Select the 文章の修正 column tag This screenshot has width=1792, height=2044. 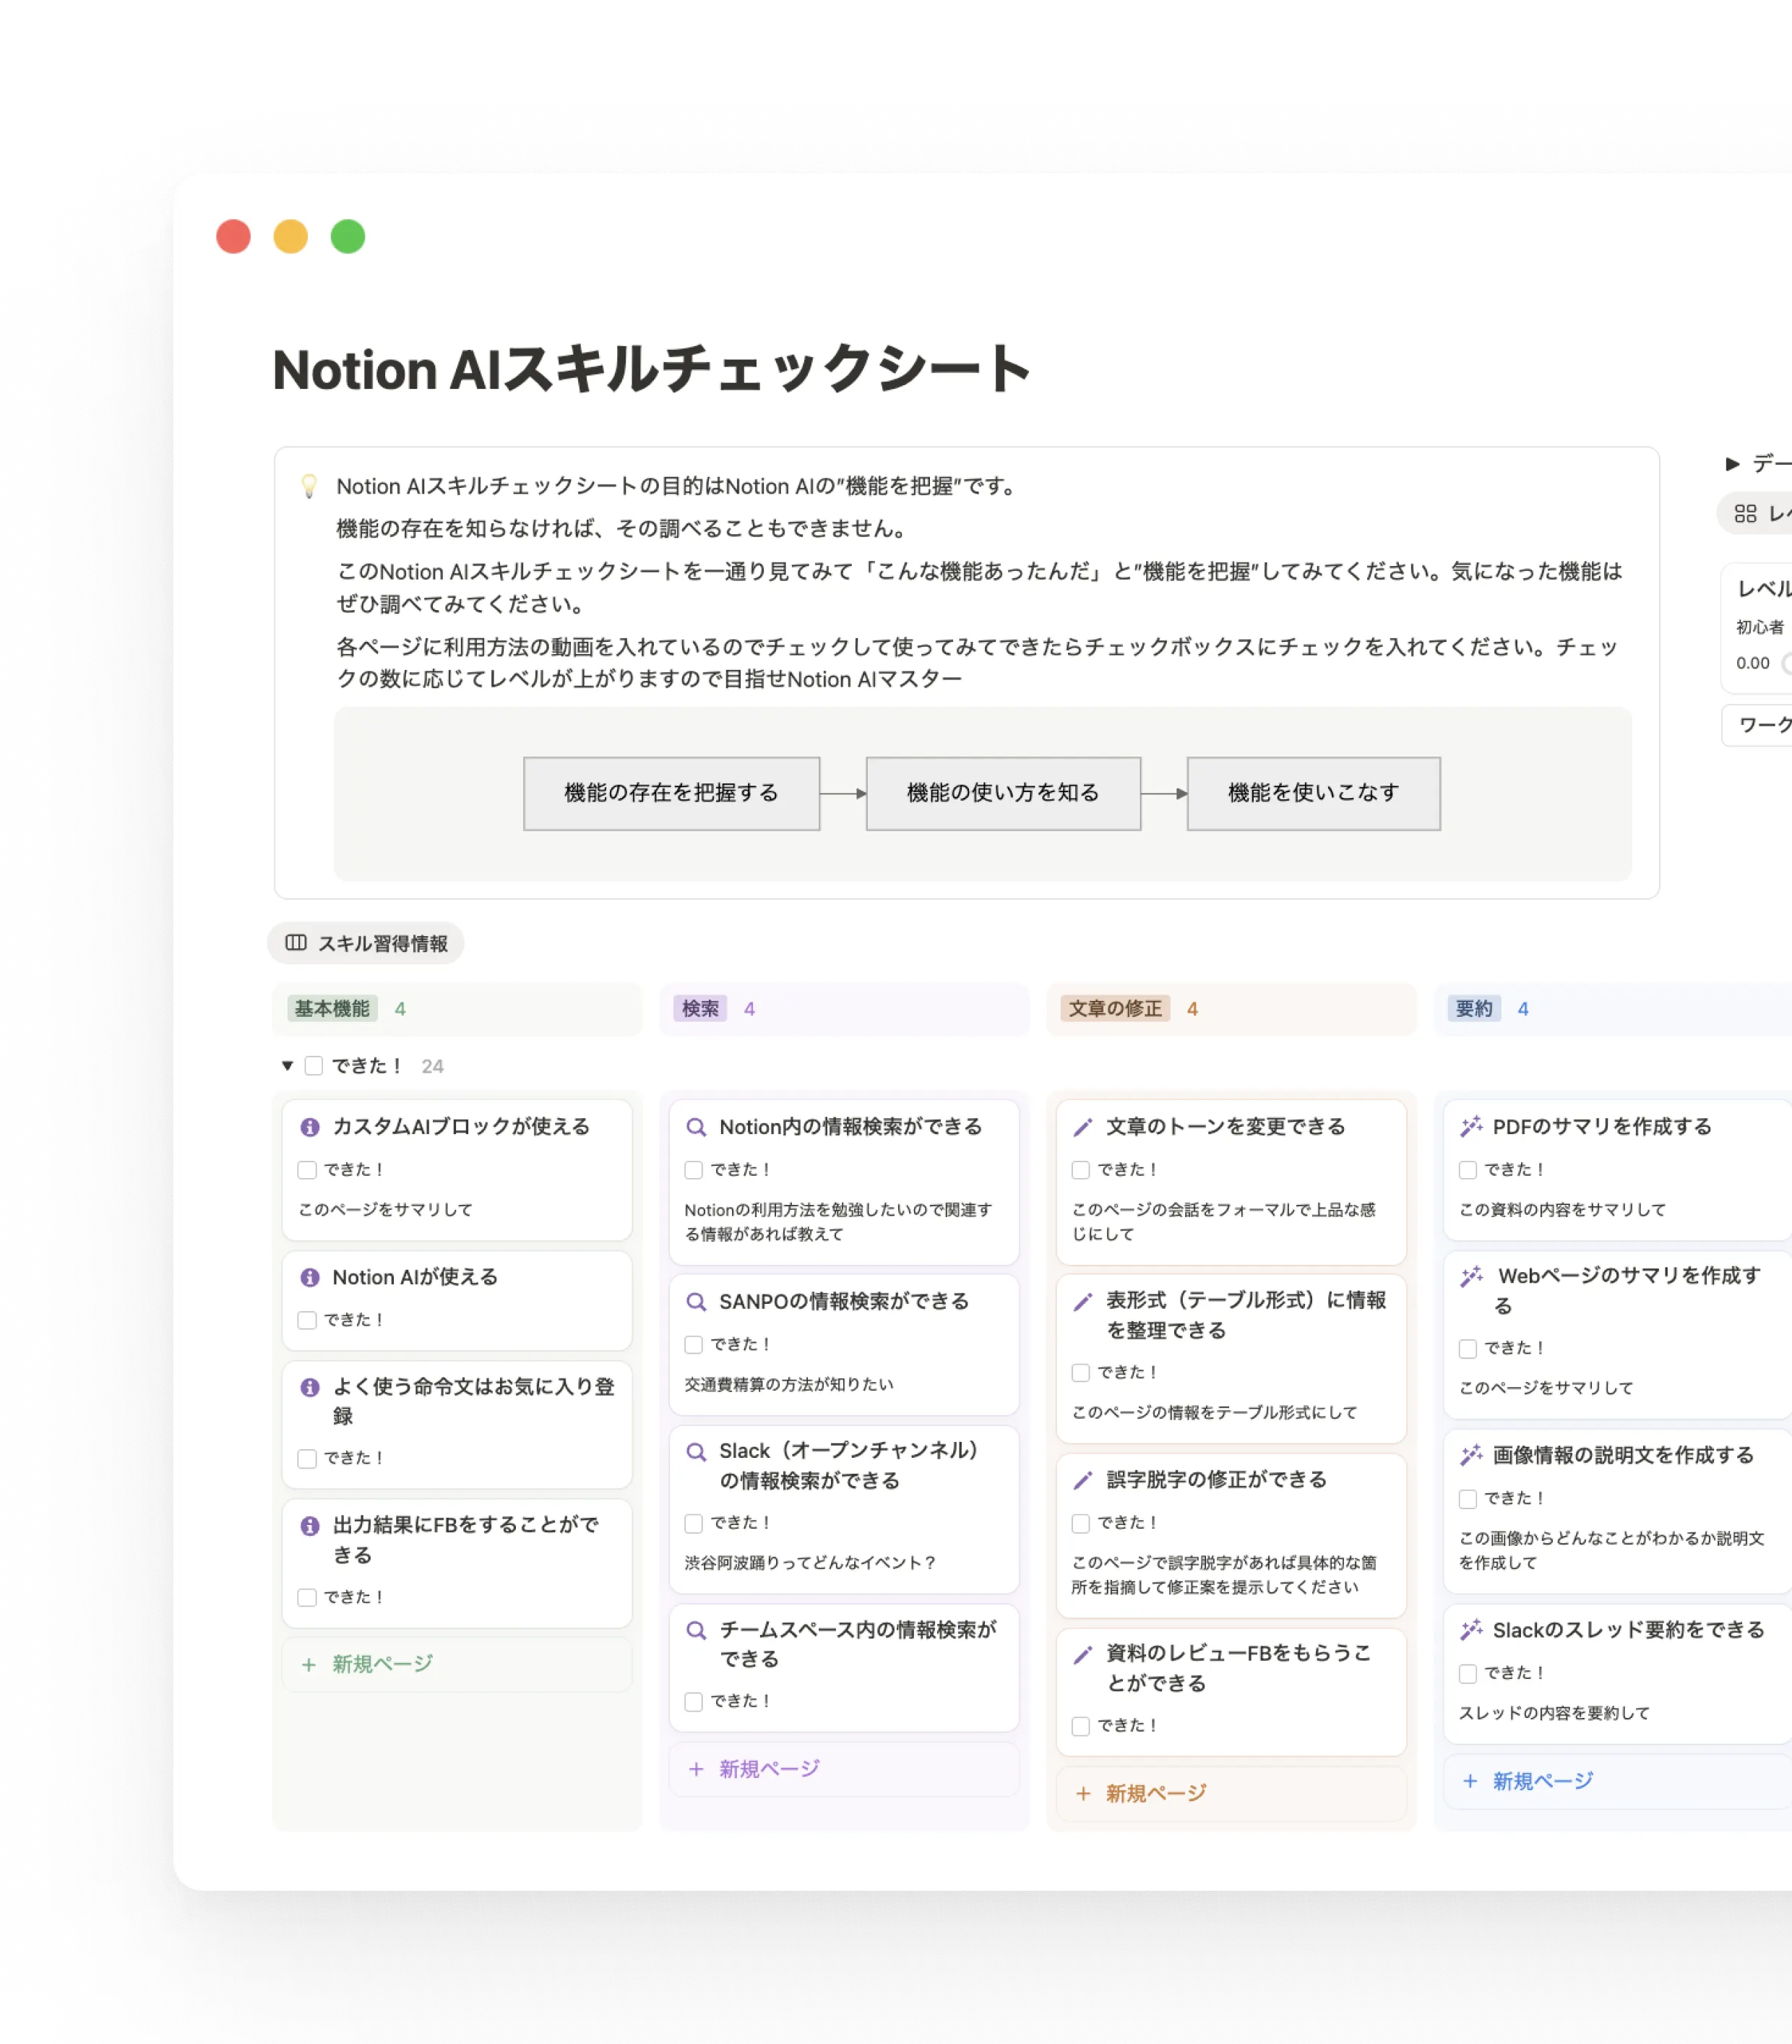click(1115, 1009)
